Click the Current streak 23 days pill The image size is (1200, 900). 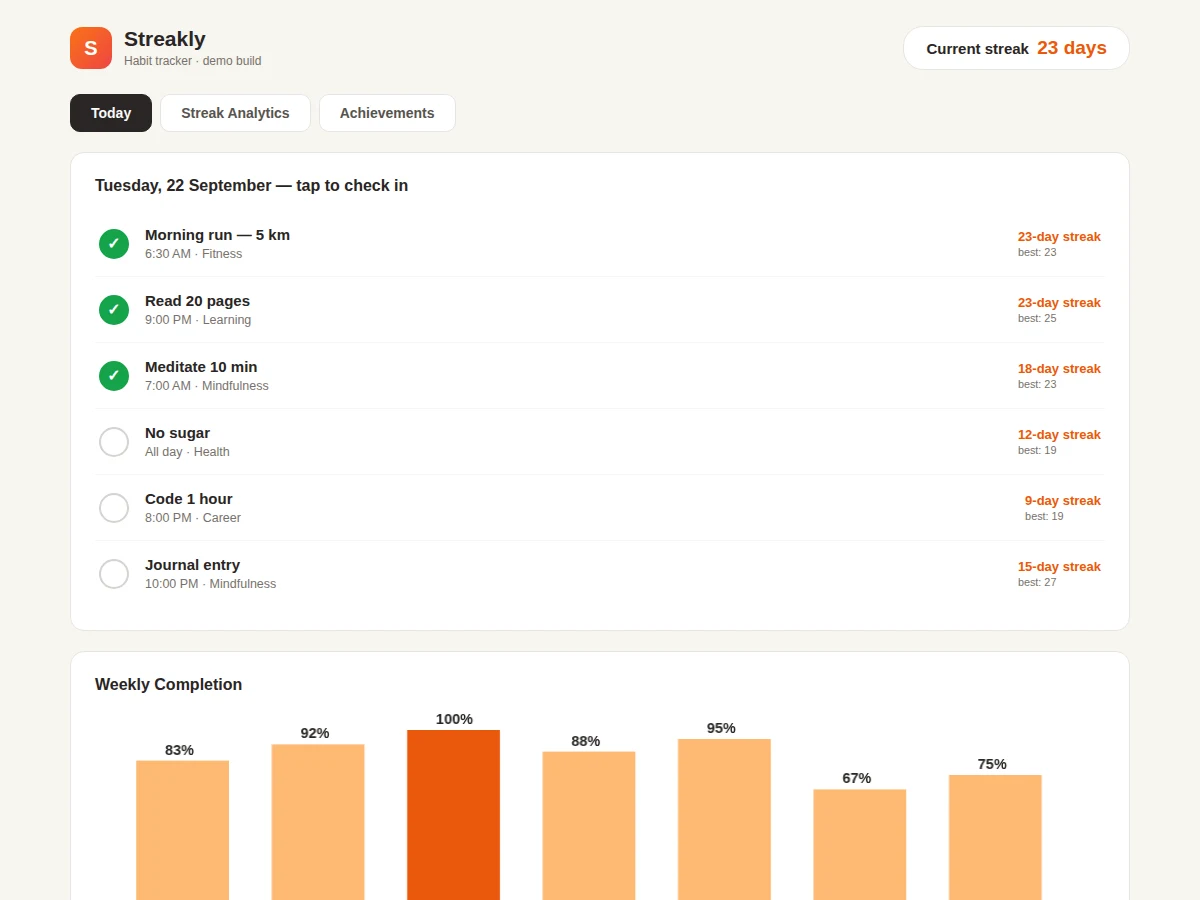pos(1016,48)
